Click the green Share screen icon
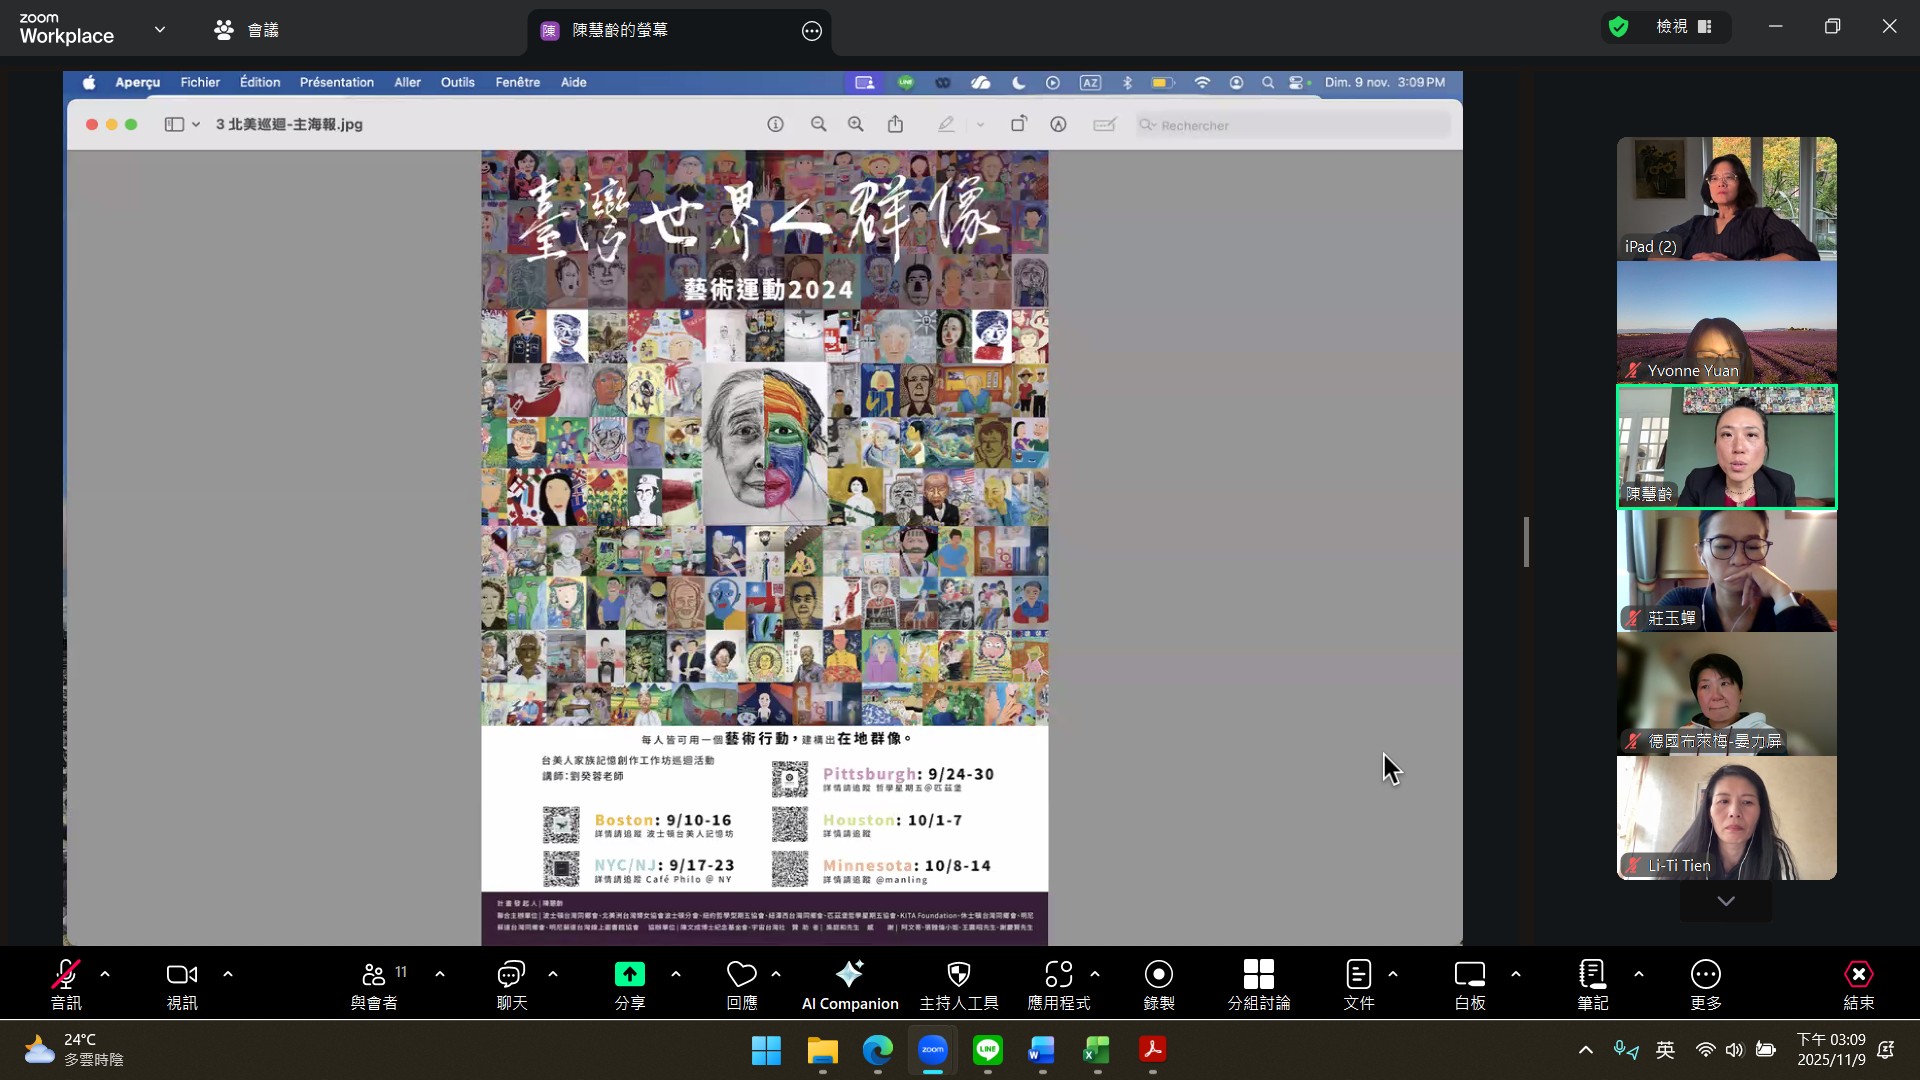Viewport: 1920px width, 1080px height. point(629,974)
